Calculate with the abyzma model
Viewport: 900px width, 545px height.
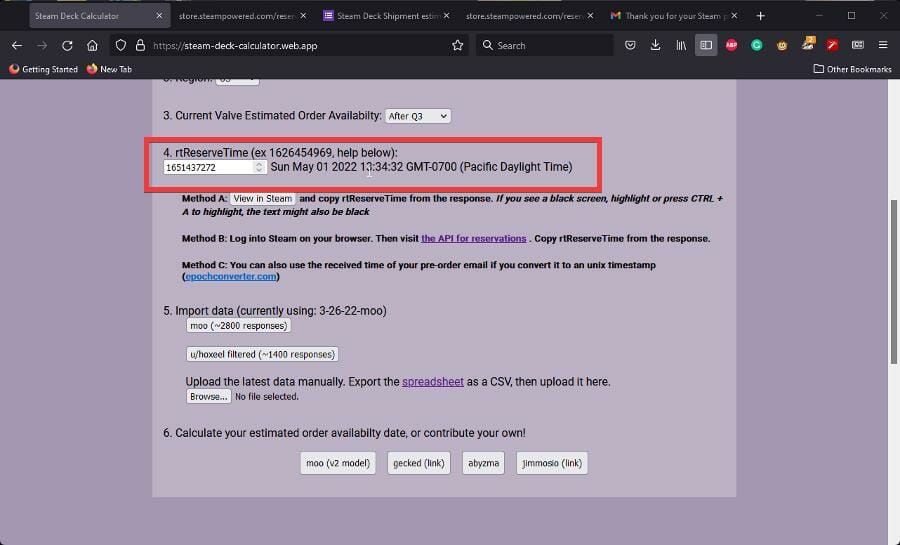click(483, 463)
